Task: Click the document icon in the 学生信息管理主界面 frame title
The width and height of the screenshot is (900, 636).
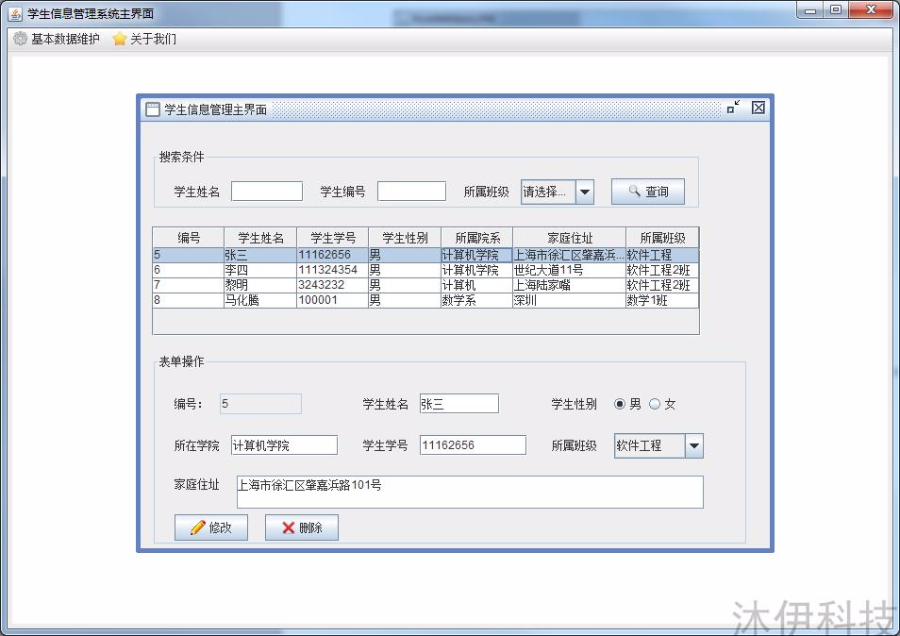Action: pos(152,108)
